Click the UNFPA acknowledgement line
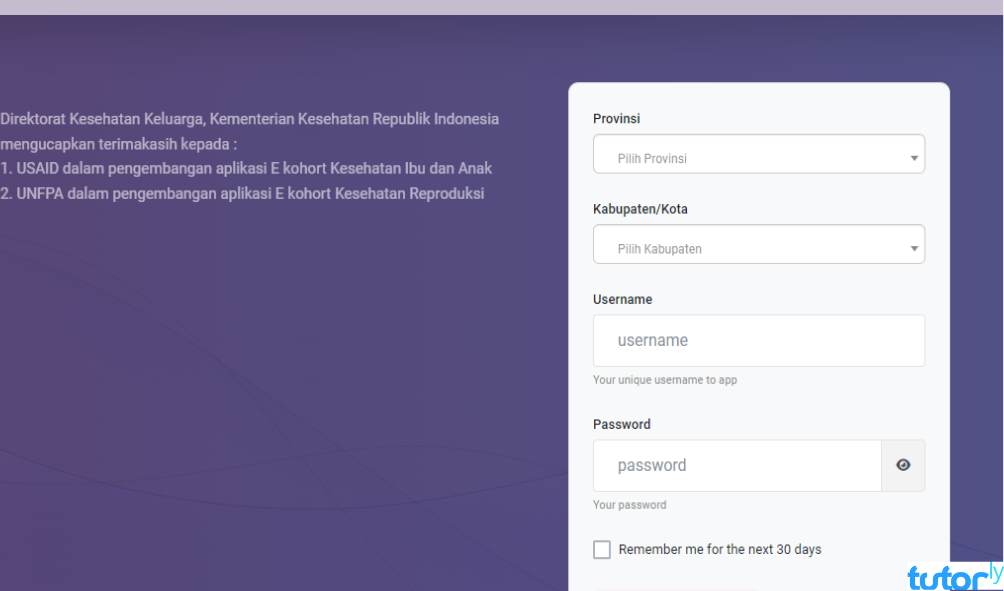 pyautogui.click(x=242, y=193)
